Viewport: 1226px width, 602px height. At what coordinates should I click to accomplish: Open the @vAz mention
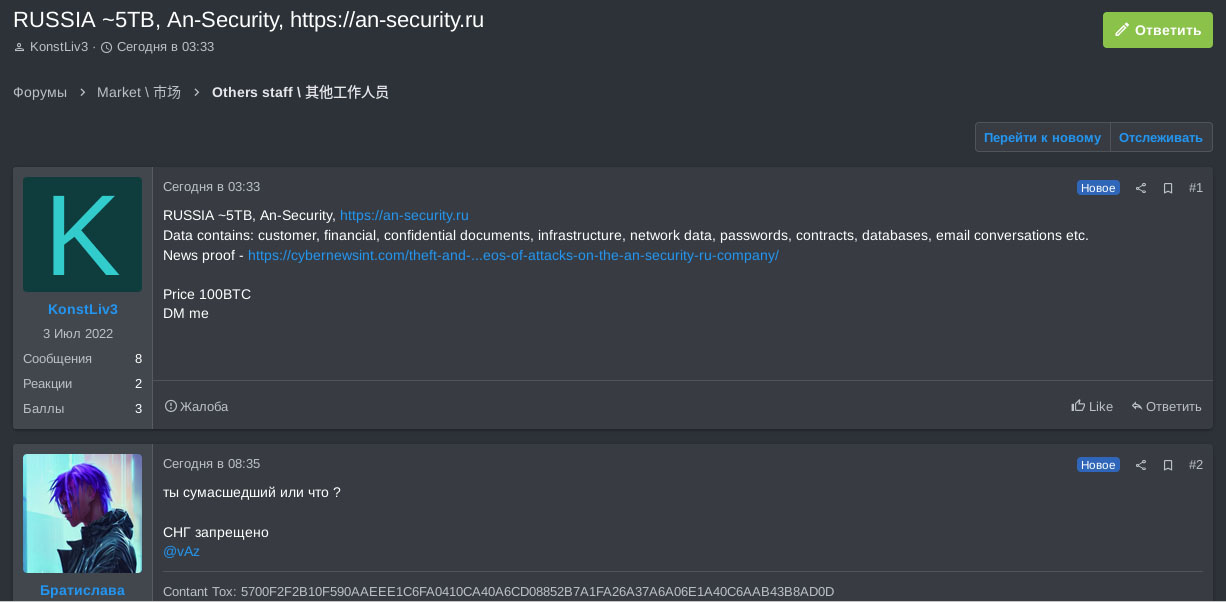[x=182, y=552]
